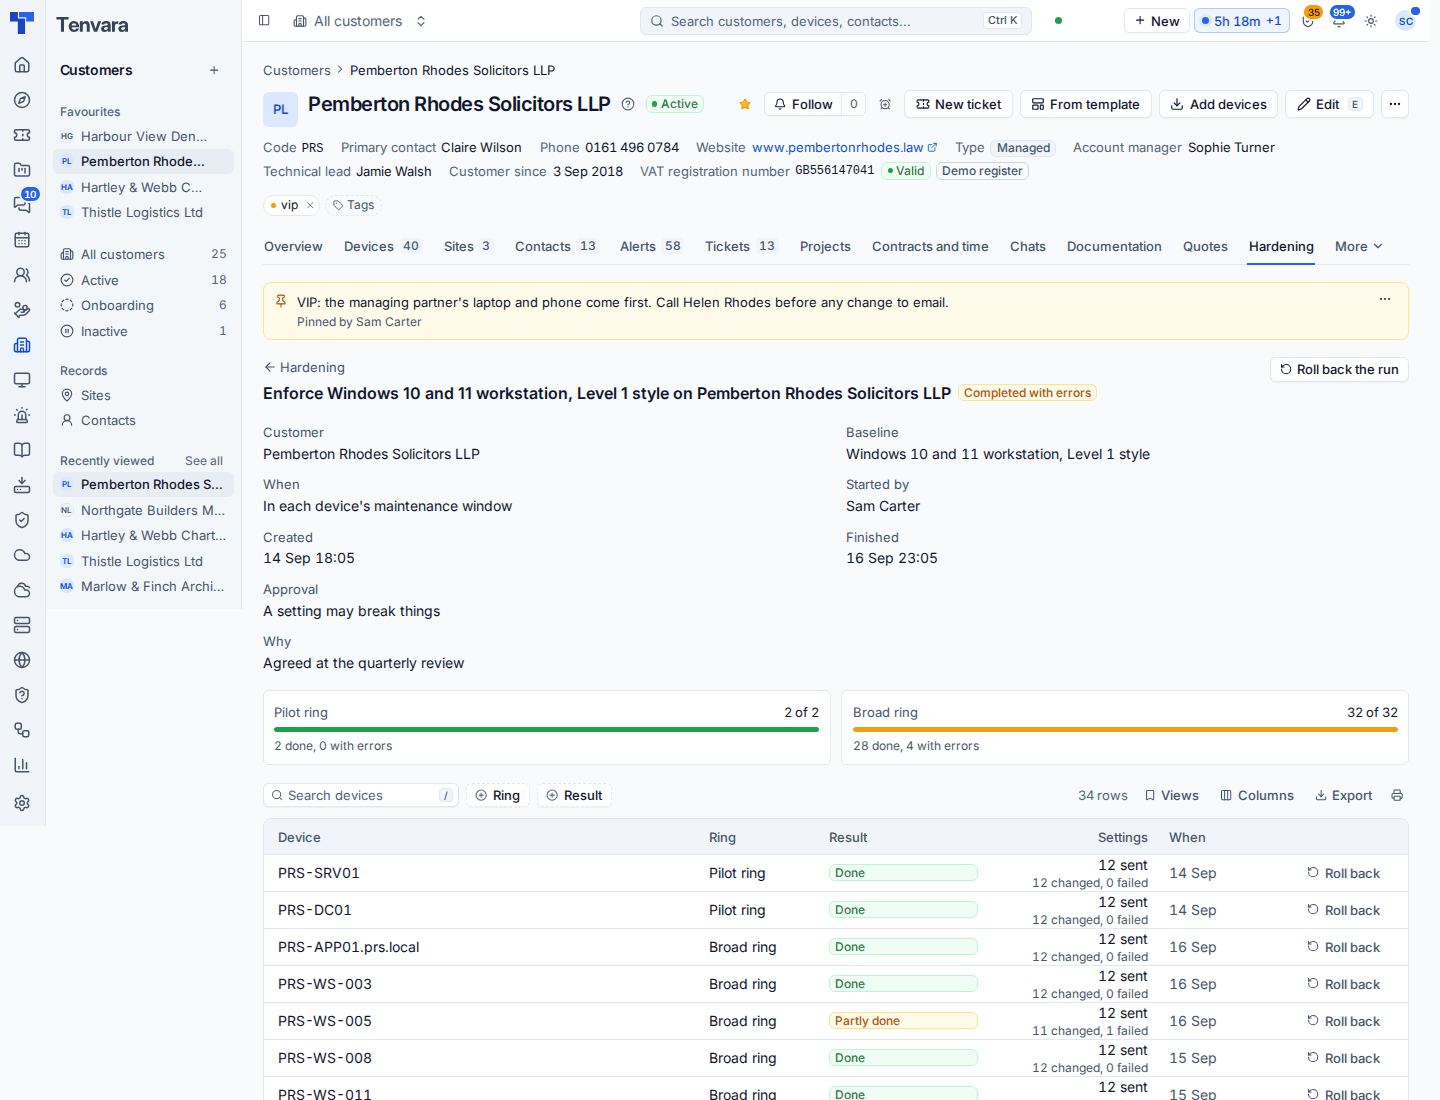Click the home icon in left rail

tap(22, 65)
